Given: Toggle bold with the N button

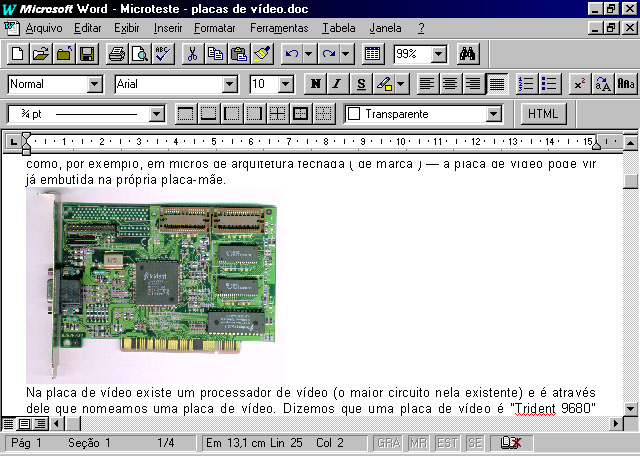Looking at the screenshot, I should [x=315, y=84].
